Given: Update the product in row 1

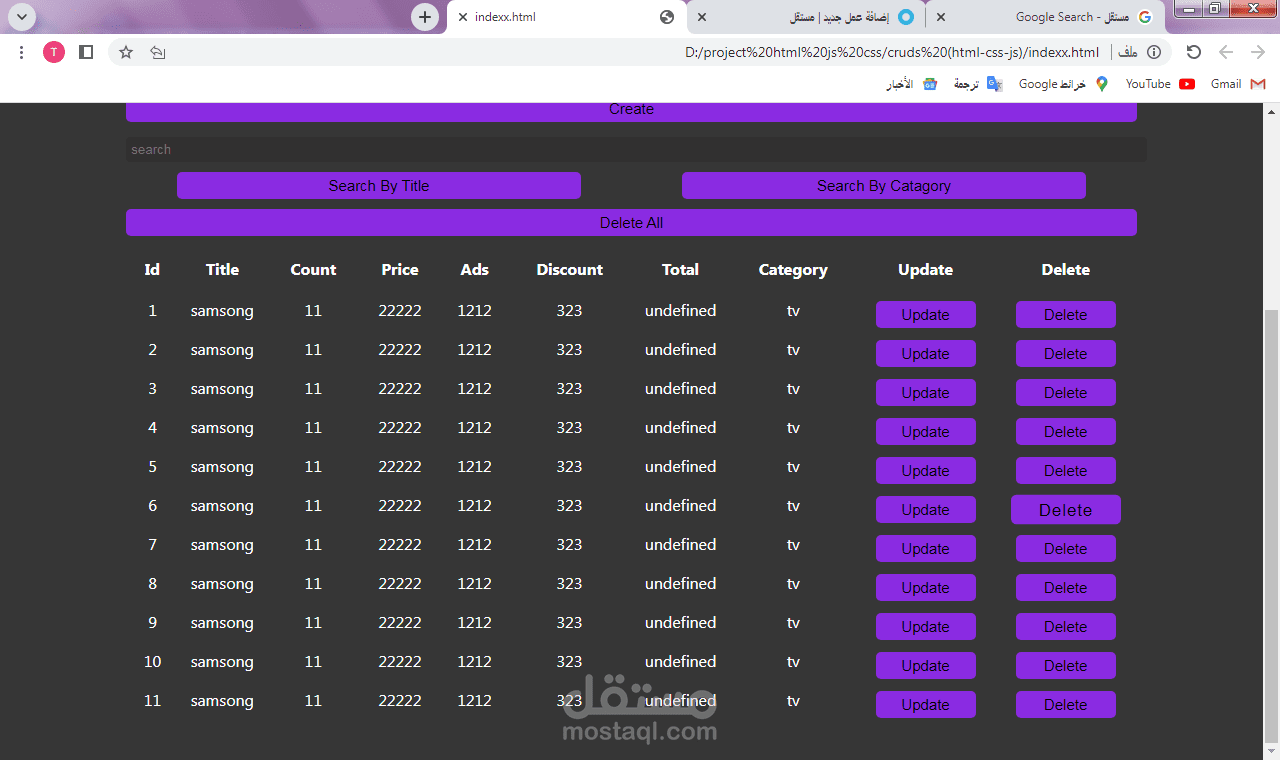Looking at the screenshot, I should pyautogui.click(x=926, y=315).
